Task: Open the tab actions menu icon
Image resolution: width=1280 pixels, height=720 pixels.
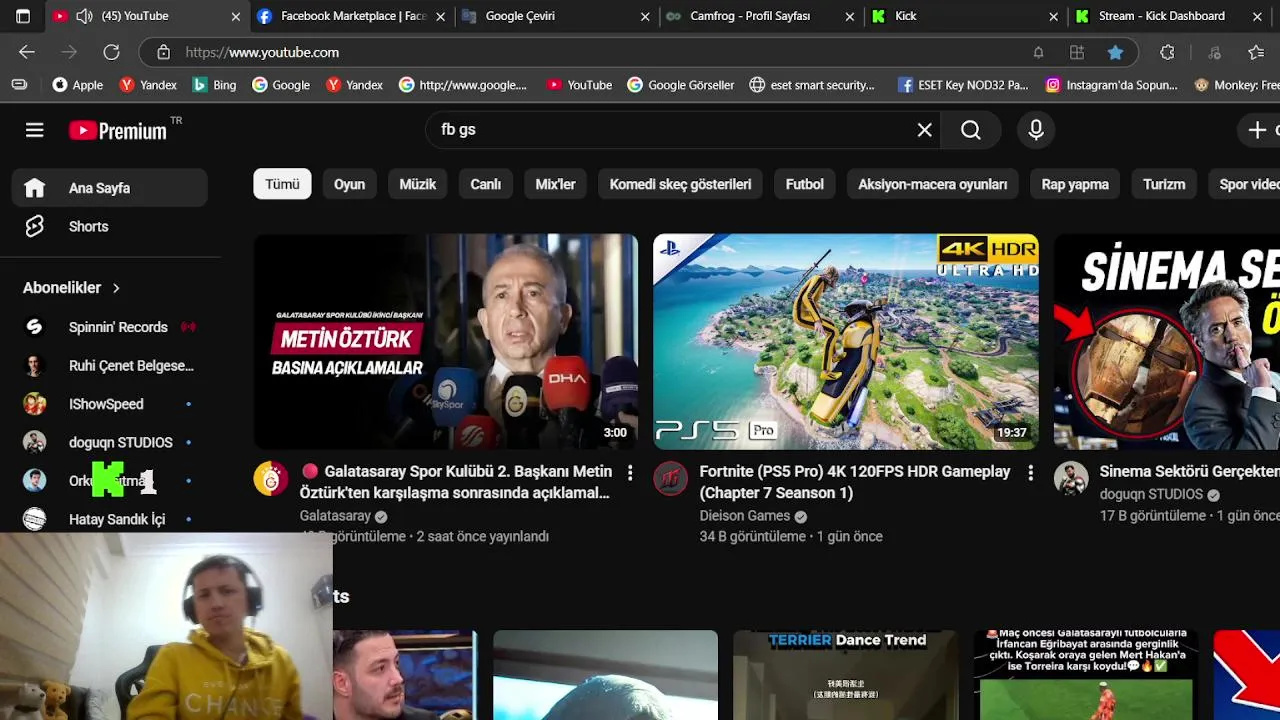Action: [23, 16]
